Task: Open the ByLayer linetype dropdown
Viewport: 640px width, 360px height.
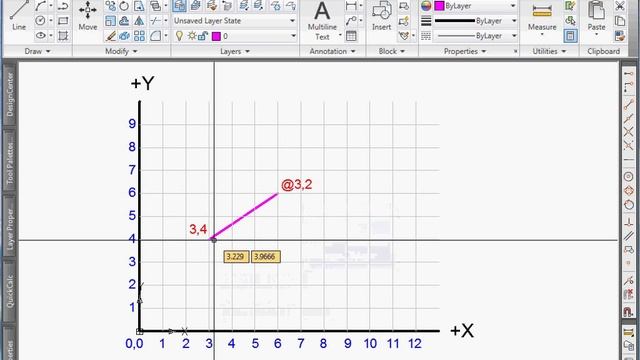Action: point(513,36)
